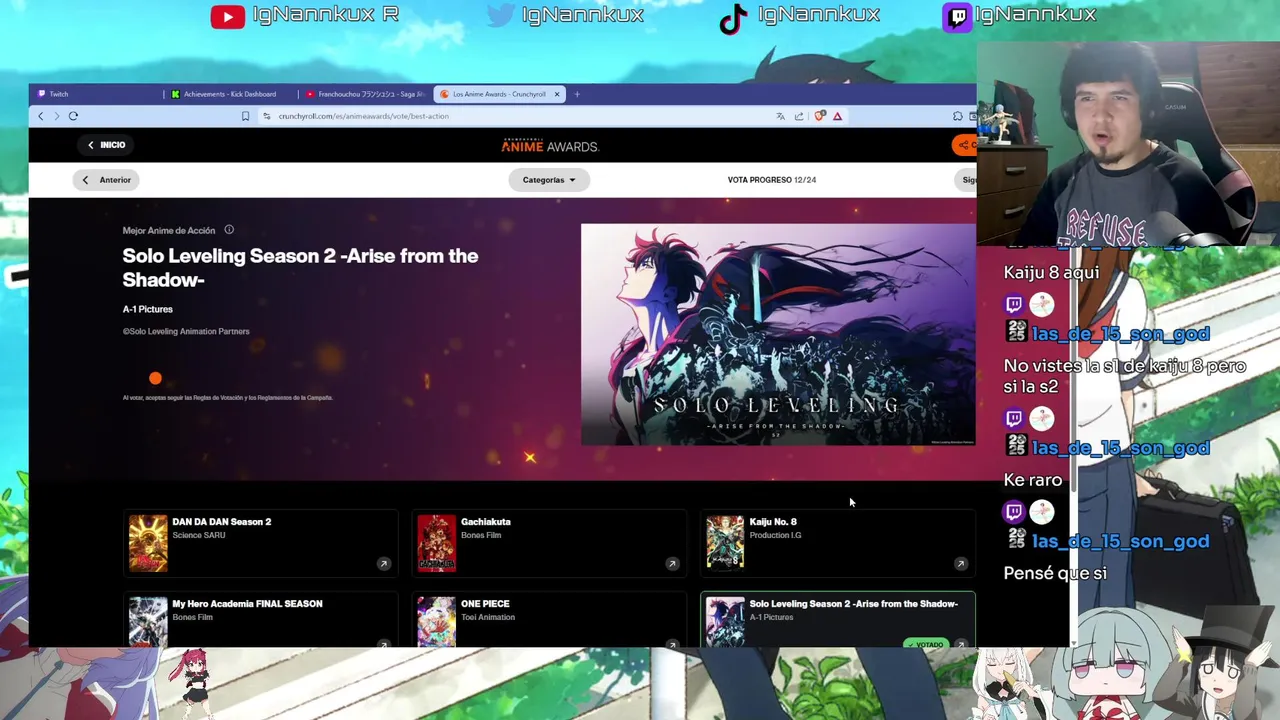Reload the Crunchyroll page

[73, 116]
